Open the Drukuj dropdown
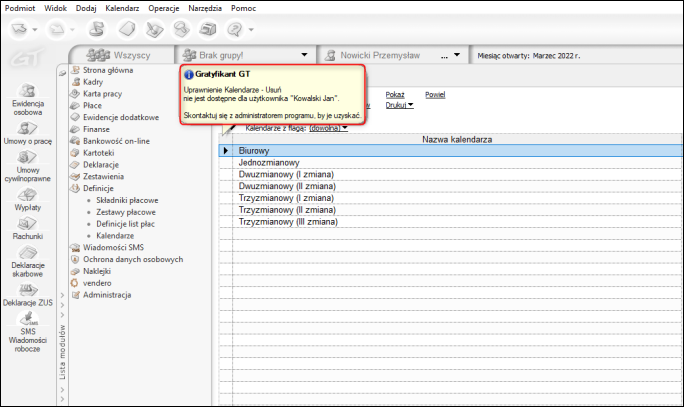This screenshot has height=407, width=684. [x=399, y=105]
